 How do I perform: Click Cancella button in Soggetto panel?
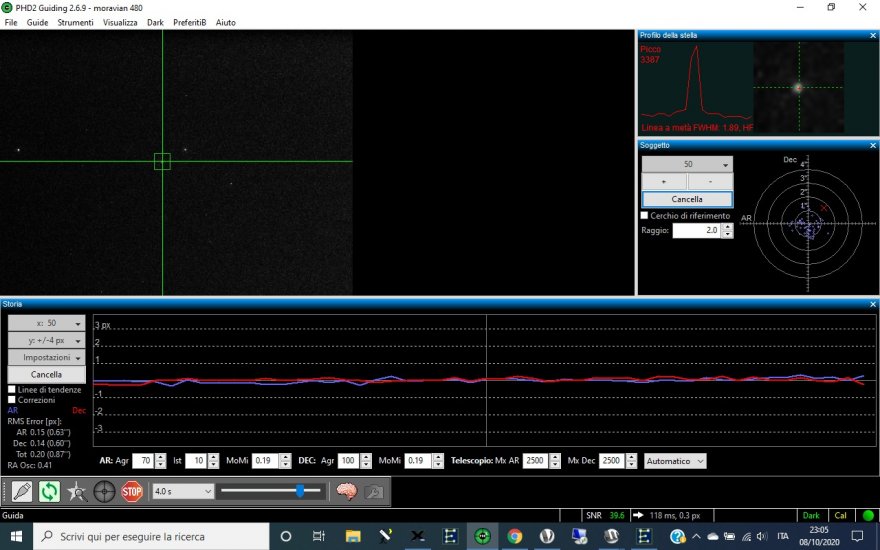(688, 199)
